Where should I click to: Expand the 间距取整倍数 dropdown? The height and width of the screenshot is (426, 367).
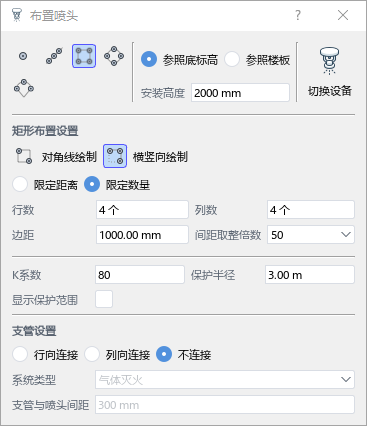click(311, 235)
